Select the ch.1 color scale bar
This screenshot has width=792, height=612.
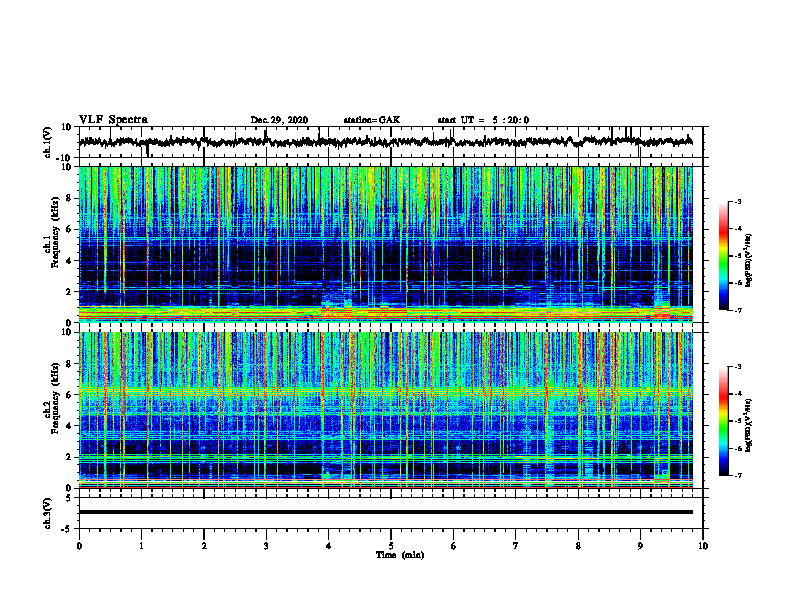724,256
